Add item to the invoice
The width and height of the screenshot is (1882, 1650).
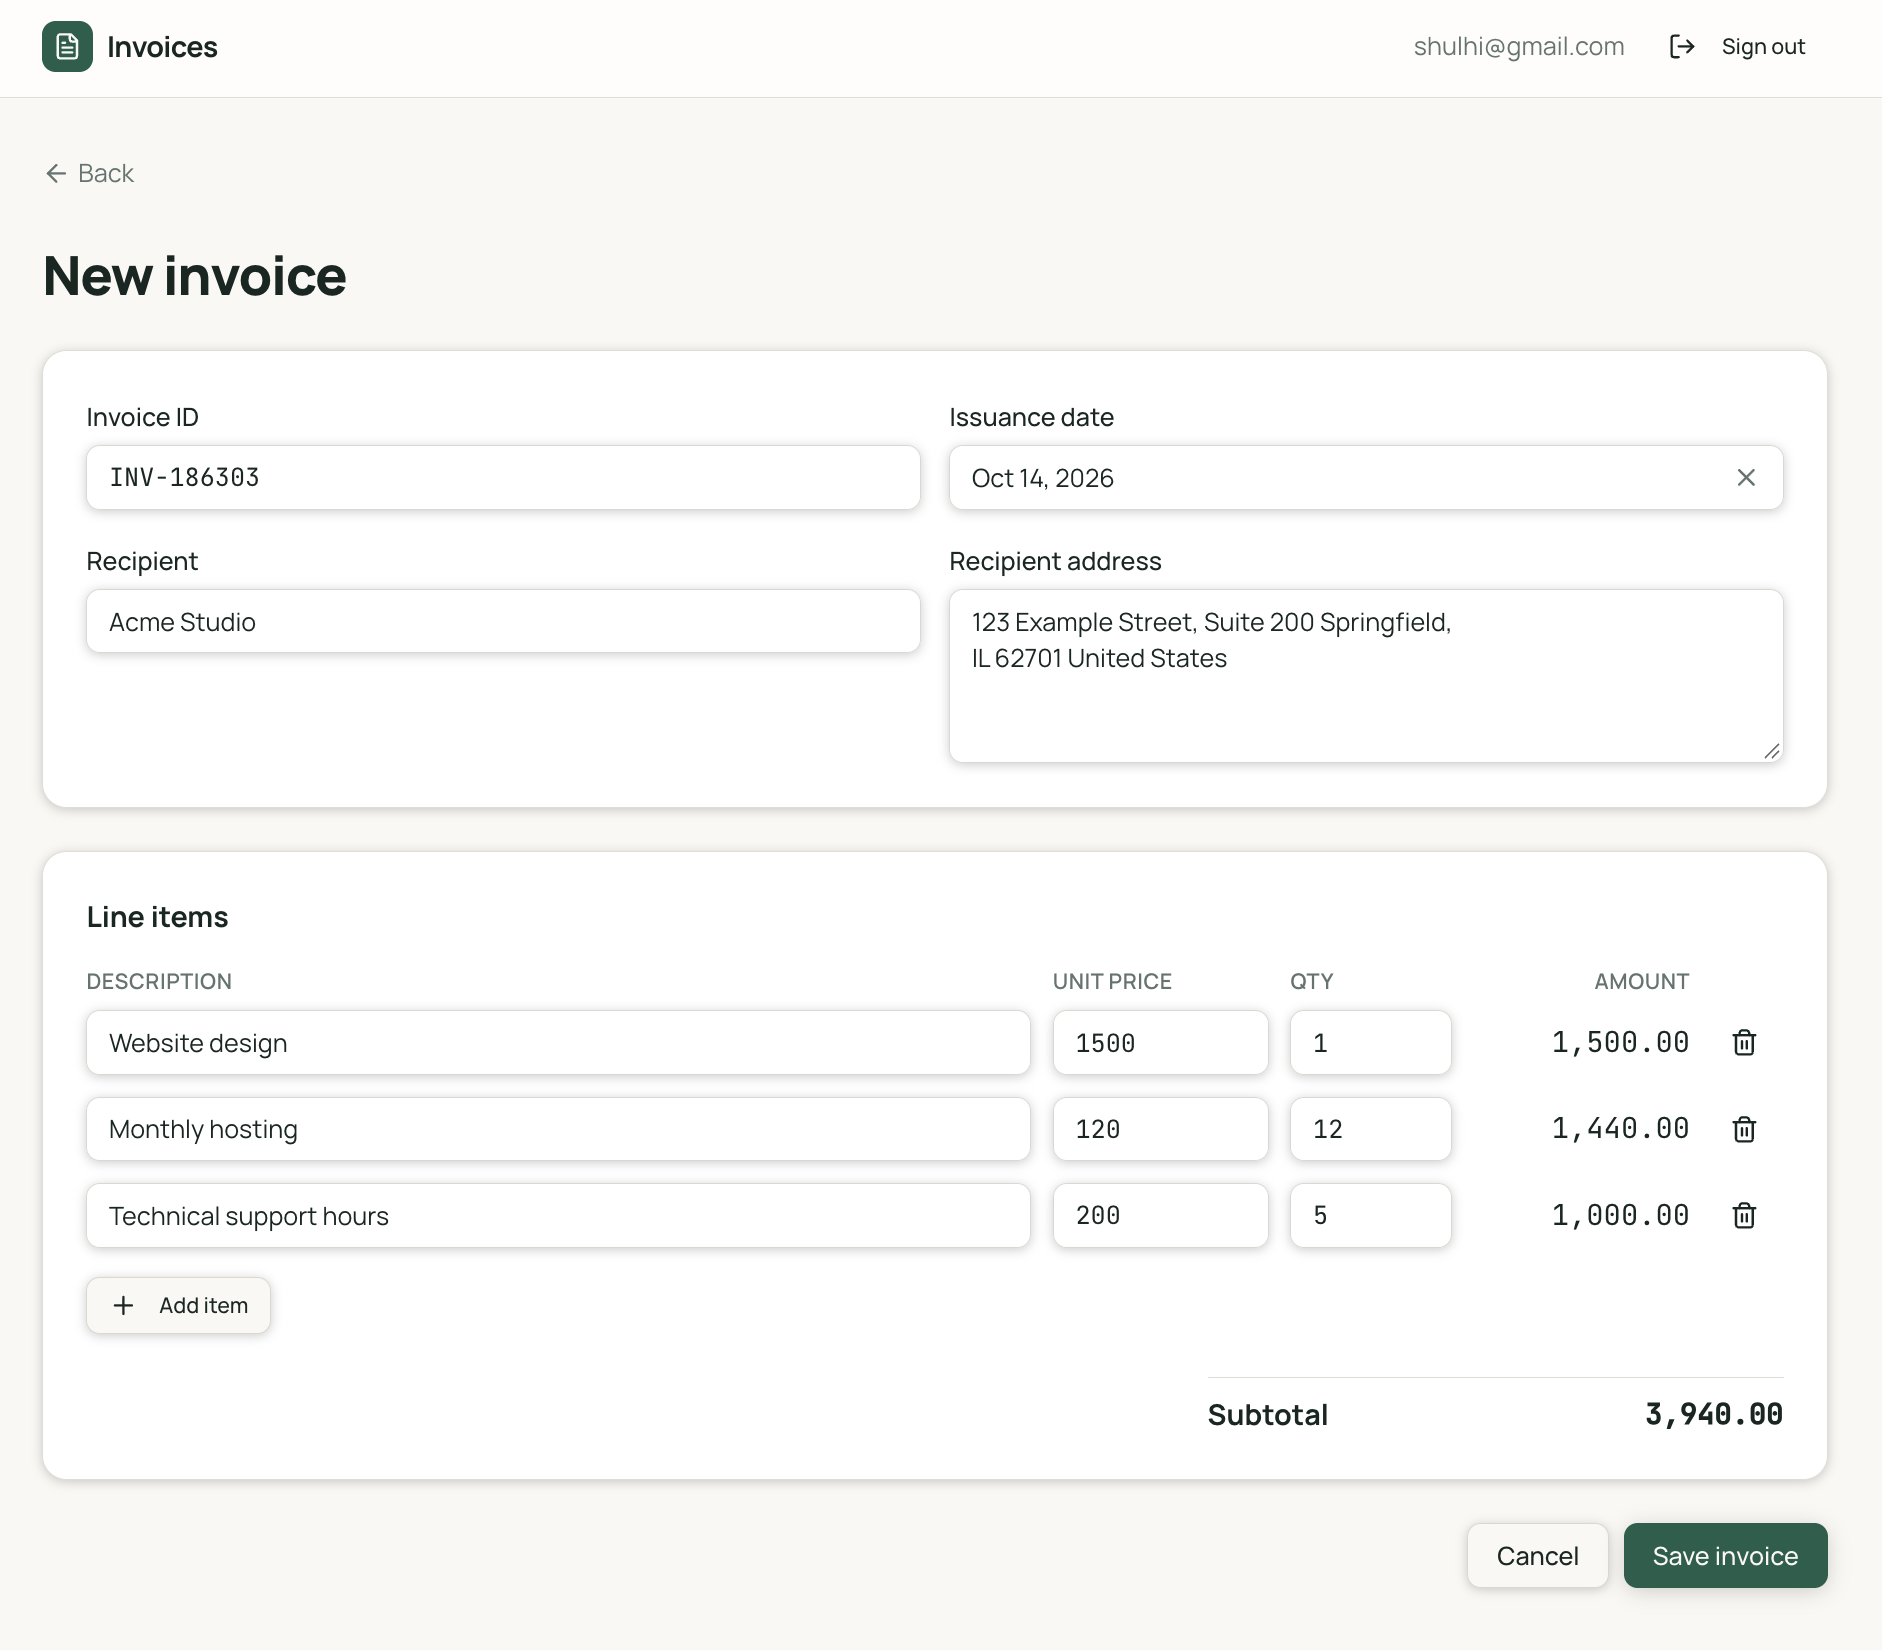(178, 1305)
